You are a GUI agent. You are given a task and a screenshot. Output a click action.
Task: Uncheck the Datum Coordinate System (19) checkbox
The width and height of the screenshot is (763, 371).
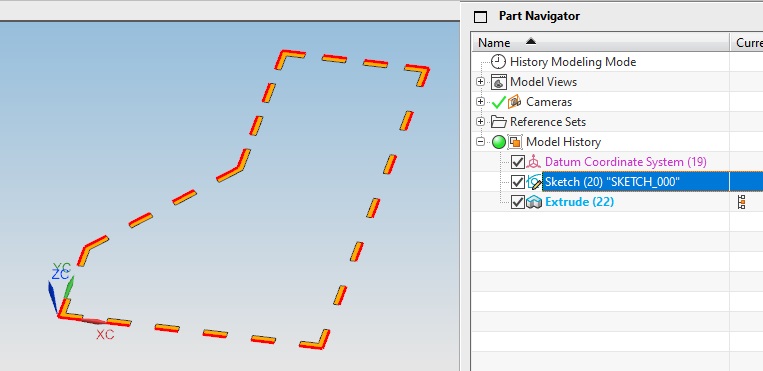(518, 162)
